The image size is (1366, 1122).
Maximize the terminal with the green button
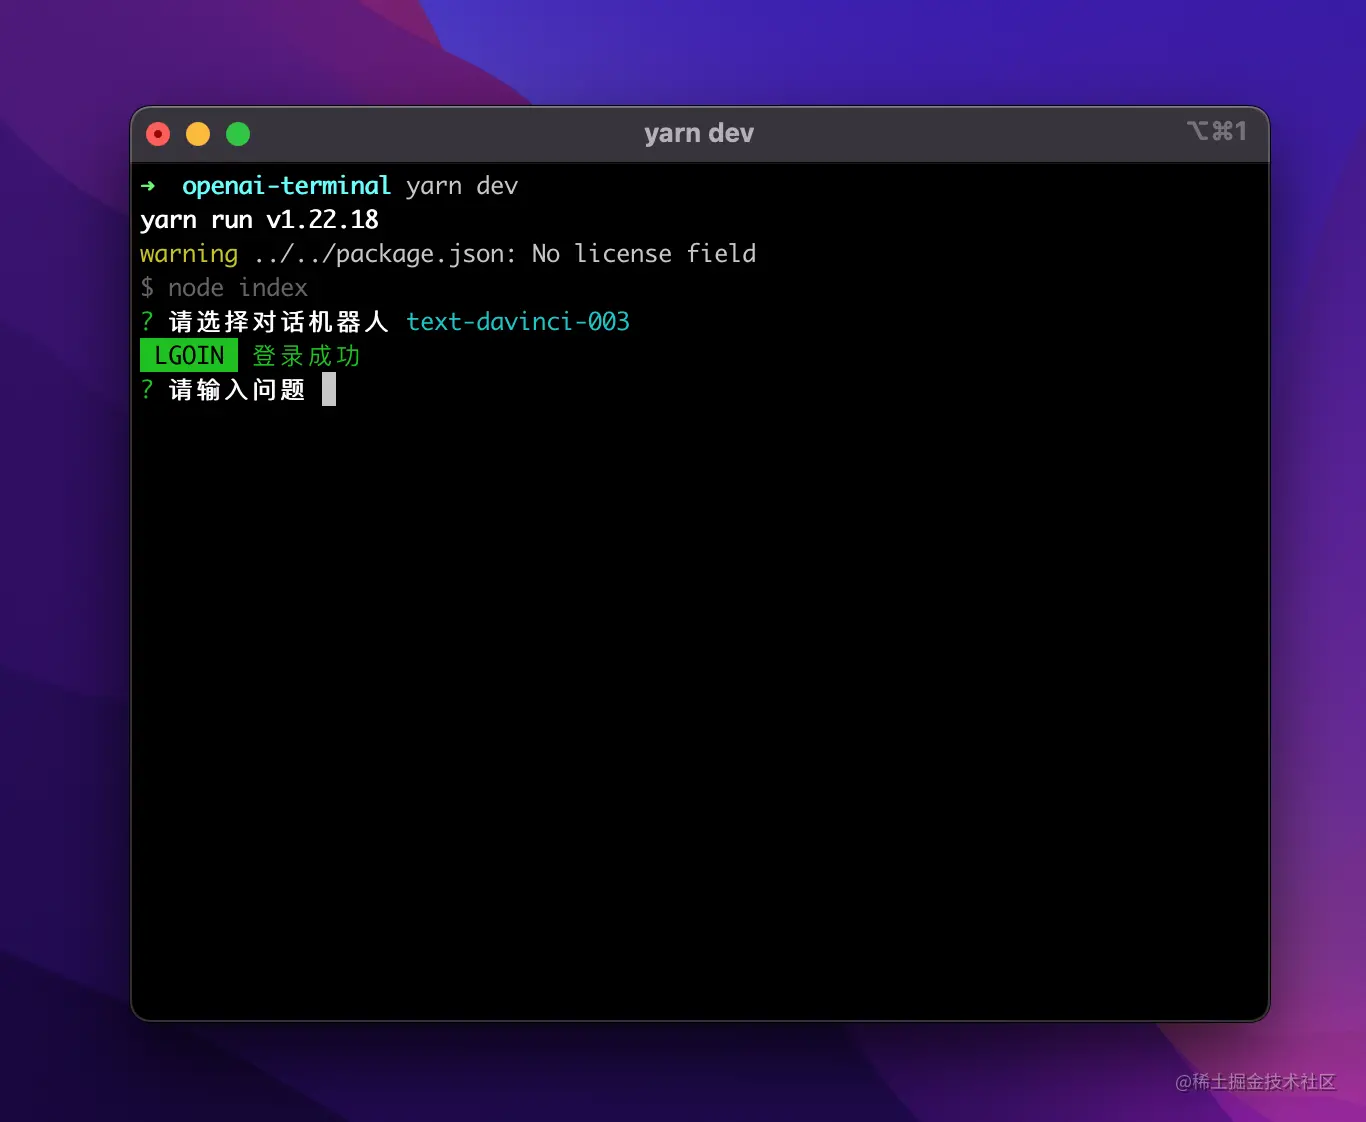[238, 134]
